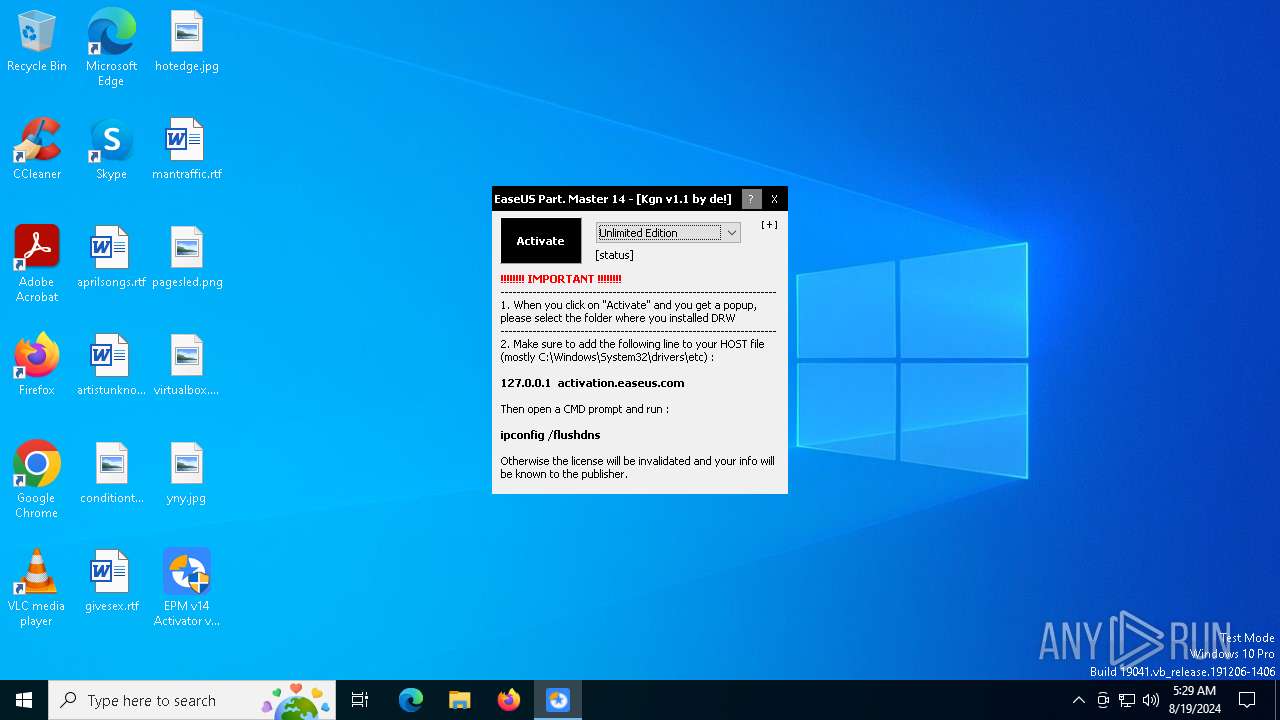Click the keygen app taskbar button

click(x=558, y=700)
